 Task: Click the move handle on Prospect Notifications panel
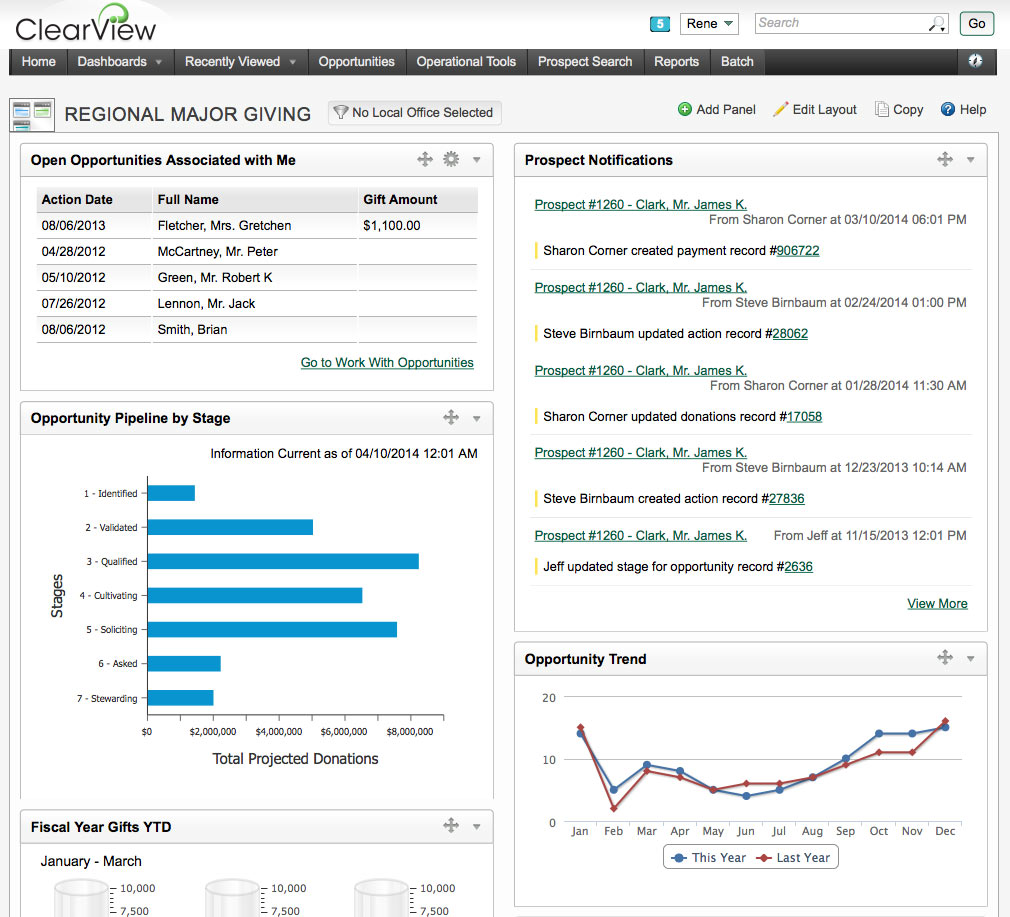(x=944, y=159)
